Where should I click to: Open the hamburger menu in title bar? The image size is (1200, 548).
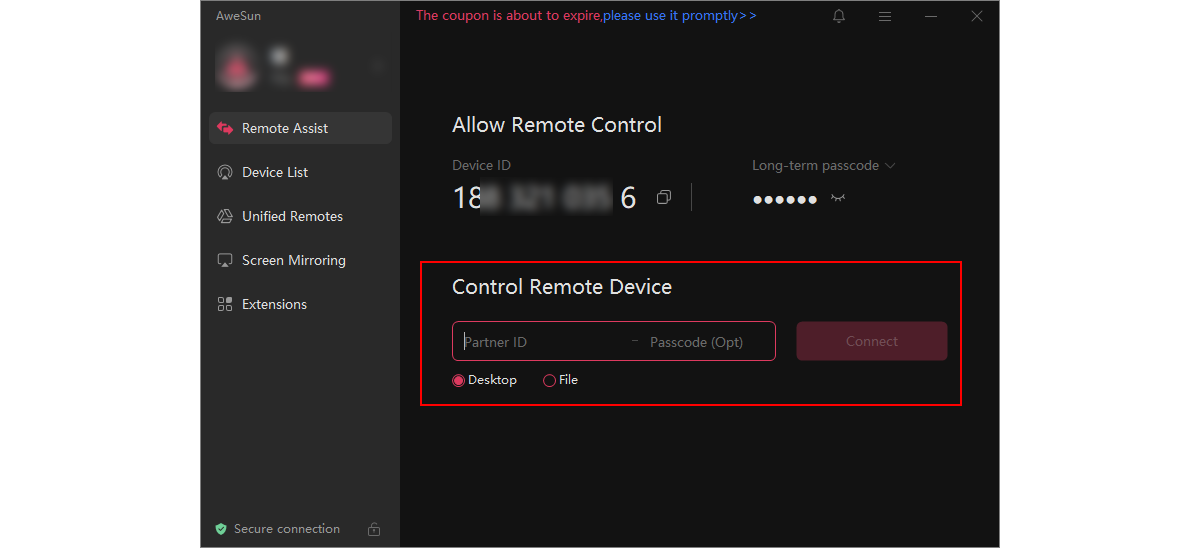click(885, 16)
